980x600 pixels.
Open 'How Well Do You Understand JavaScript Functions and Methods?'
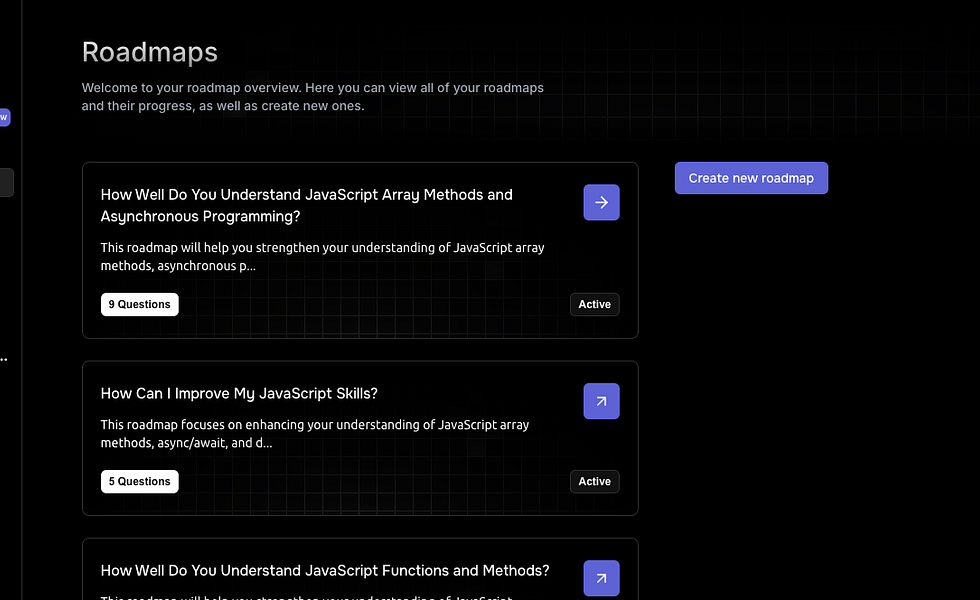click(x=324, y=570)
